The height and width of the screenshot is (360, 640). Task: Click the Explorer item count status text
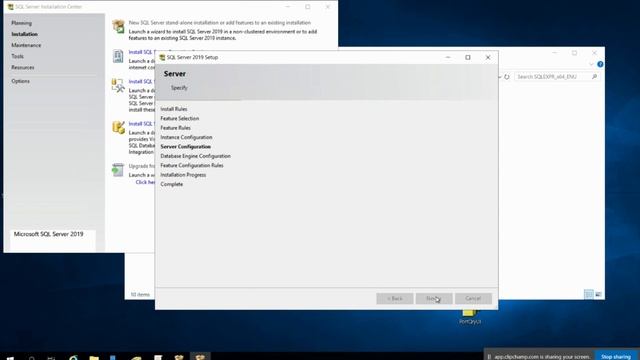140,294
